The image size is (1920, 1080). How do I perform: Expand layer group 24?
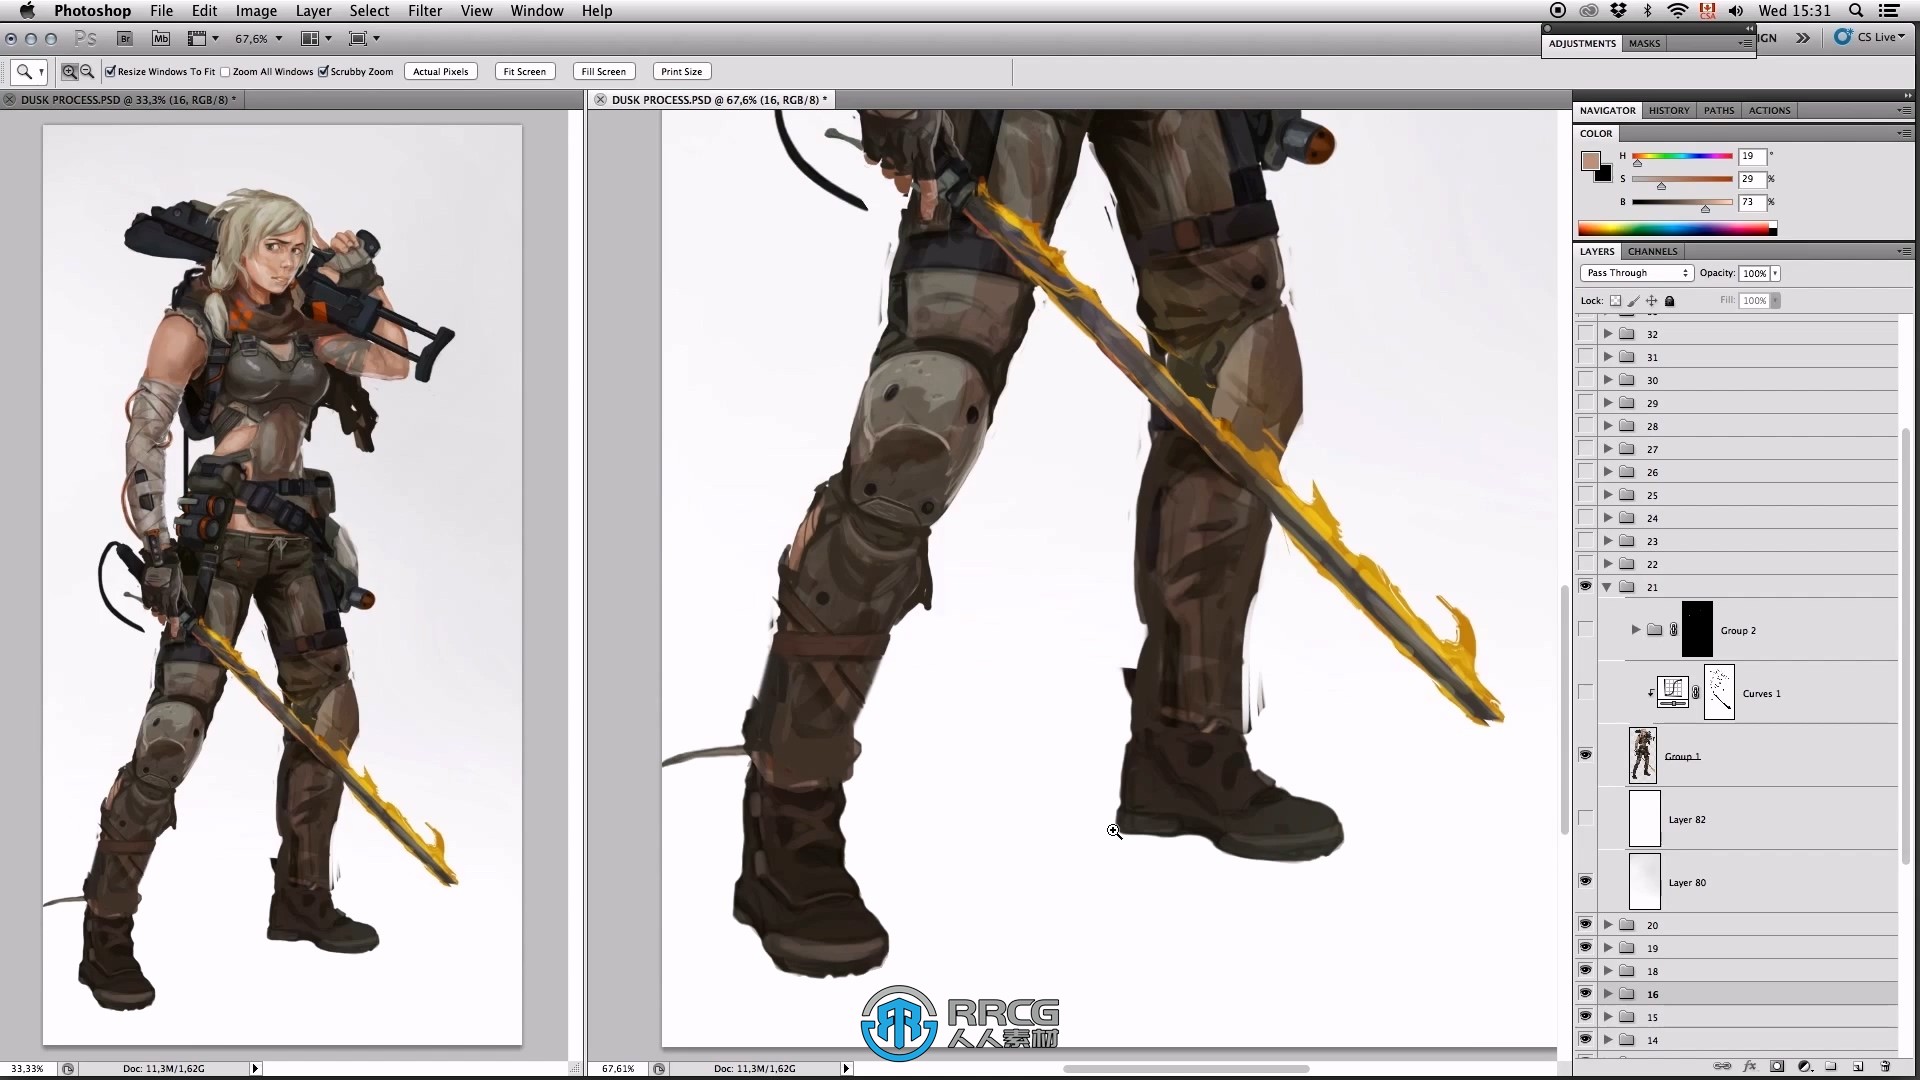coord(1608,518)
